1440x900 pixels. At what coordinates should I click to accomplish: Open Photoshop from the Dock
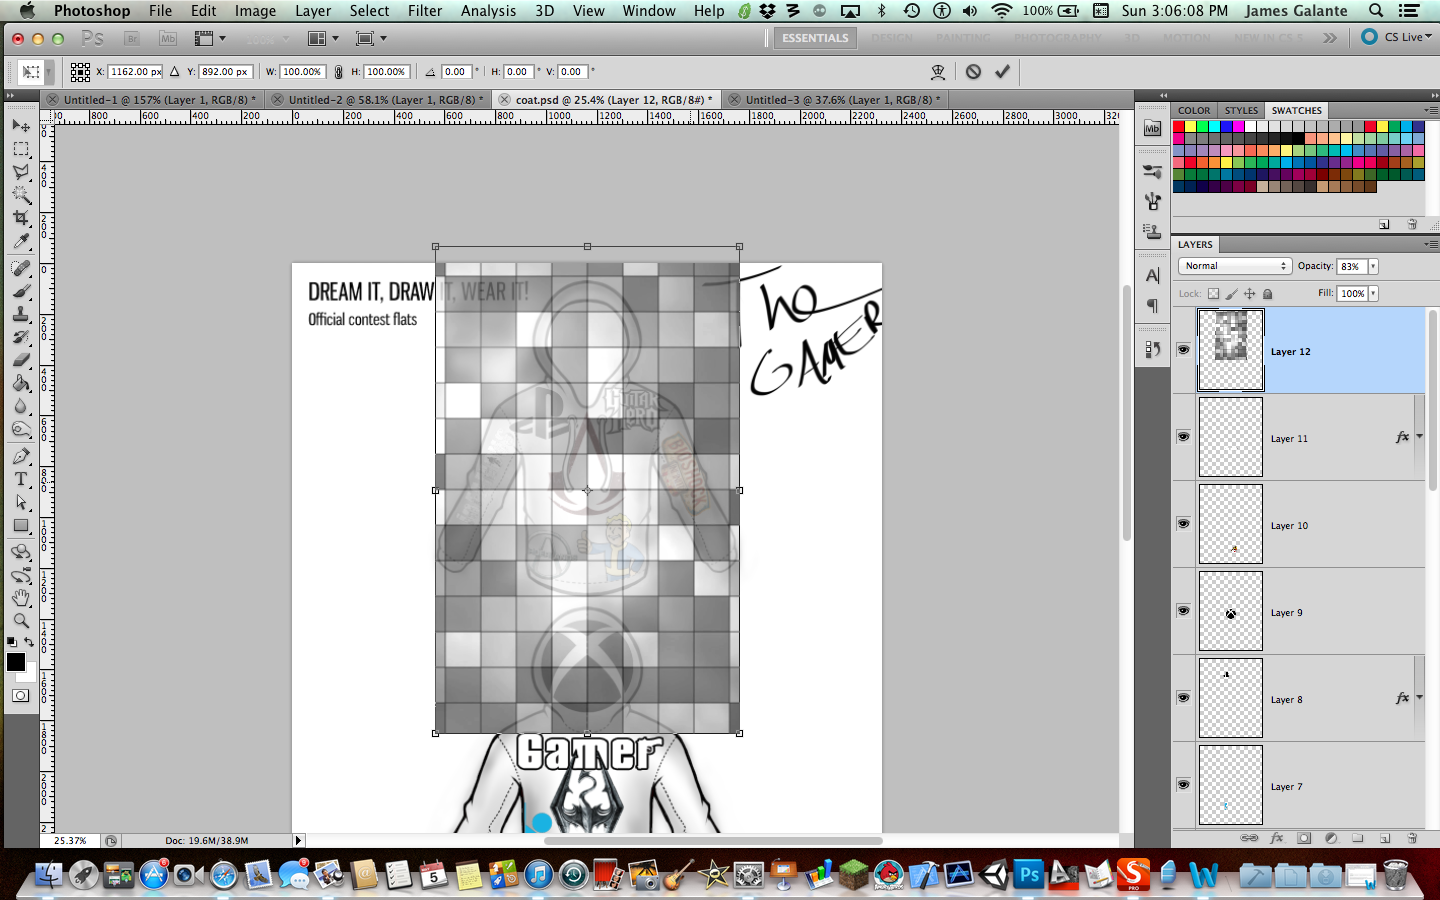(x=1028, y=875)
